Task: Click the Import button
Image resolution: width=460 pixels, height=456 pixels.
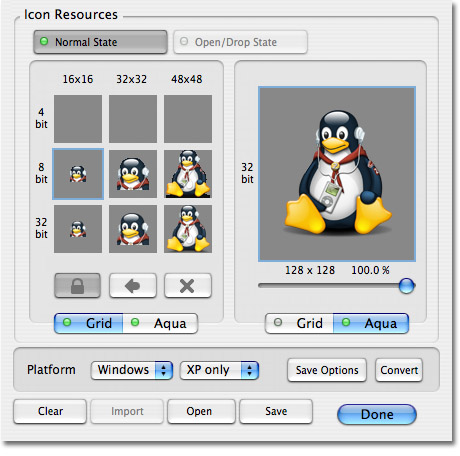Action: pos(127,411)
